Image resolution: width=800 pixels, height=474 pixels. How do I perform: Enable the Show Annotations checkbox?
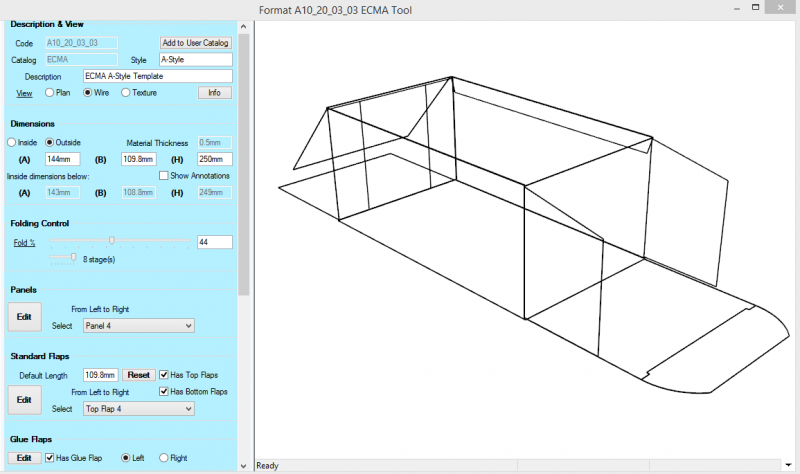[163, 176]
